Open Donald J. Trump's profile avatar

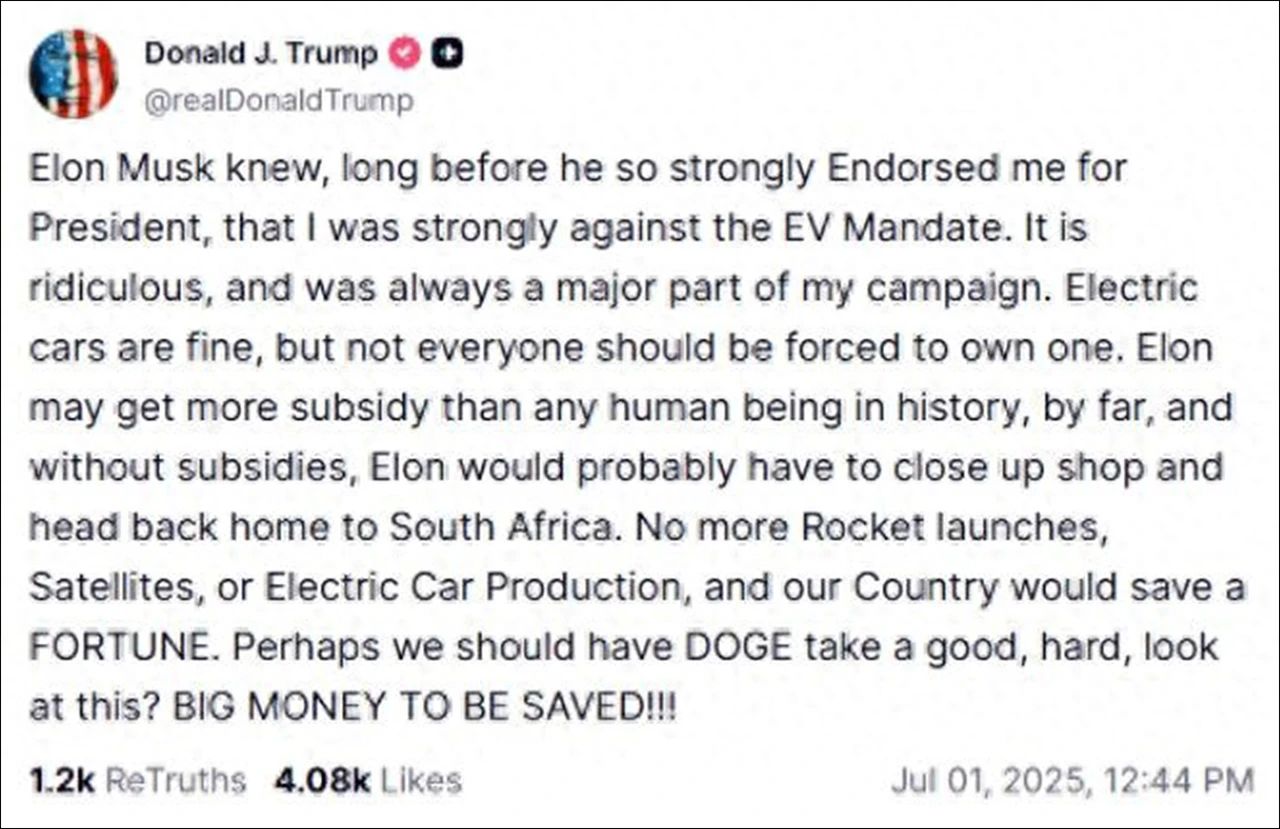click(x=73, y=74)
